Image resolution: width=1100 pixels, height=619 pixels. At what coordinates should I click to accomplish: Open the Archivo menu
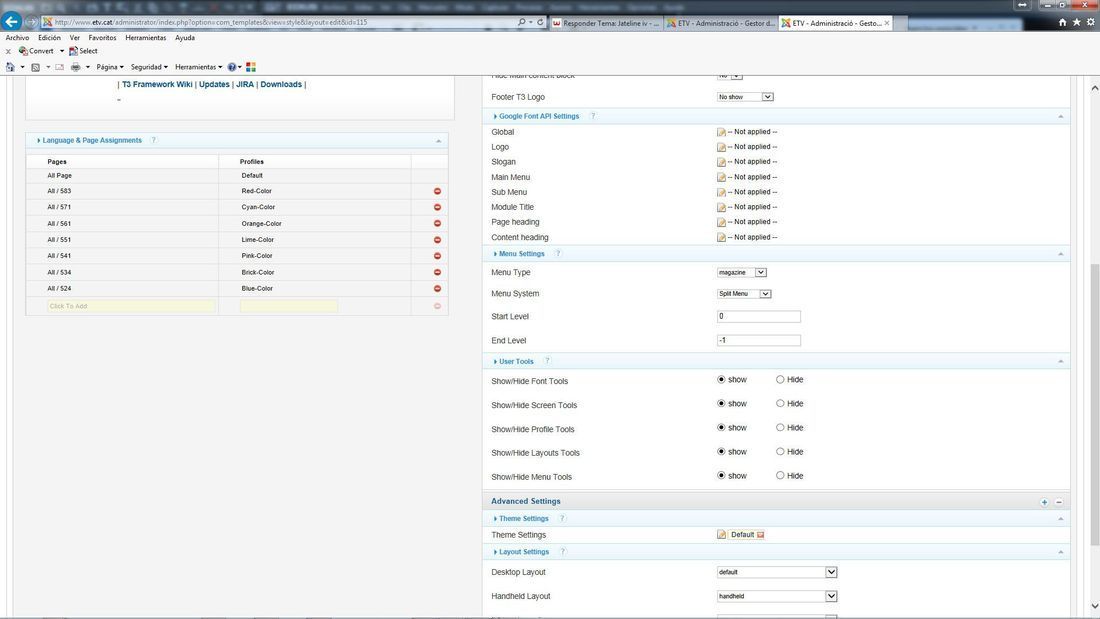18,38
